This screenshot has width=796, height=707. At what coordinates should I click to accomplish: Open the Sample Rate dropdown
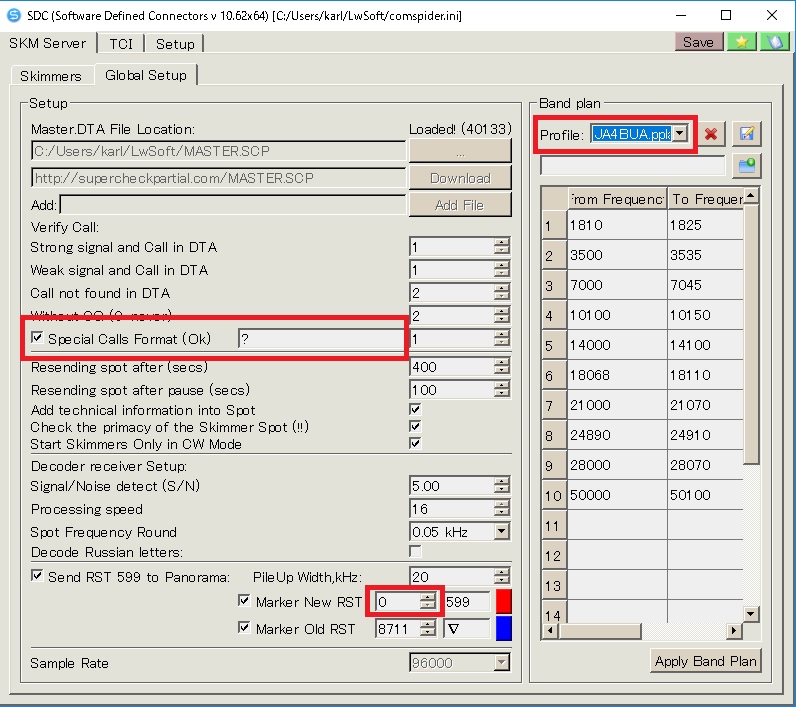pyautogui.click(x=502, y=662)
